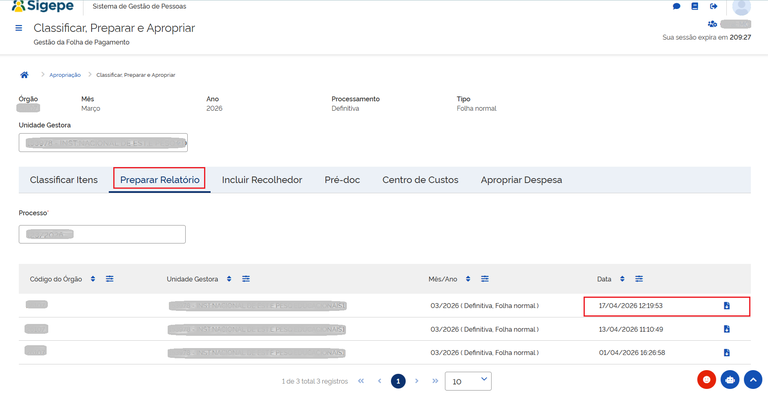The image size is (768, 393).
Task: Open filter for Código do Órgão column
Action: tap(110, 279)
